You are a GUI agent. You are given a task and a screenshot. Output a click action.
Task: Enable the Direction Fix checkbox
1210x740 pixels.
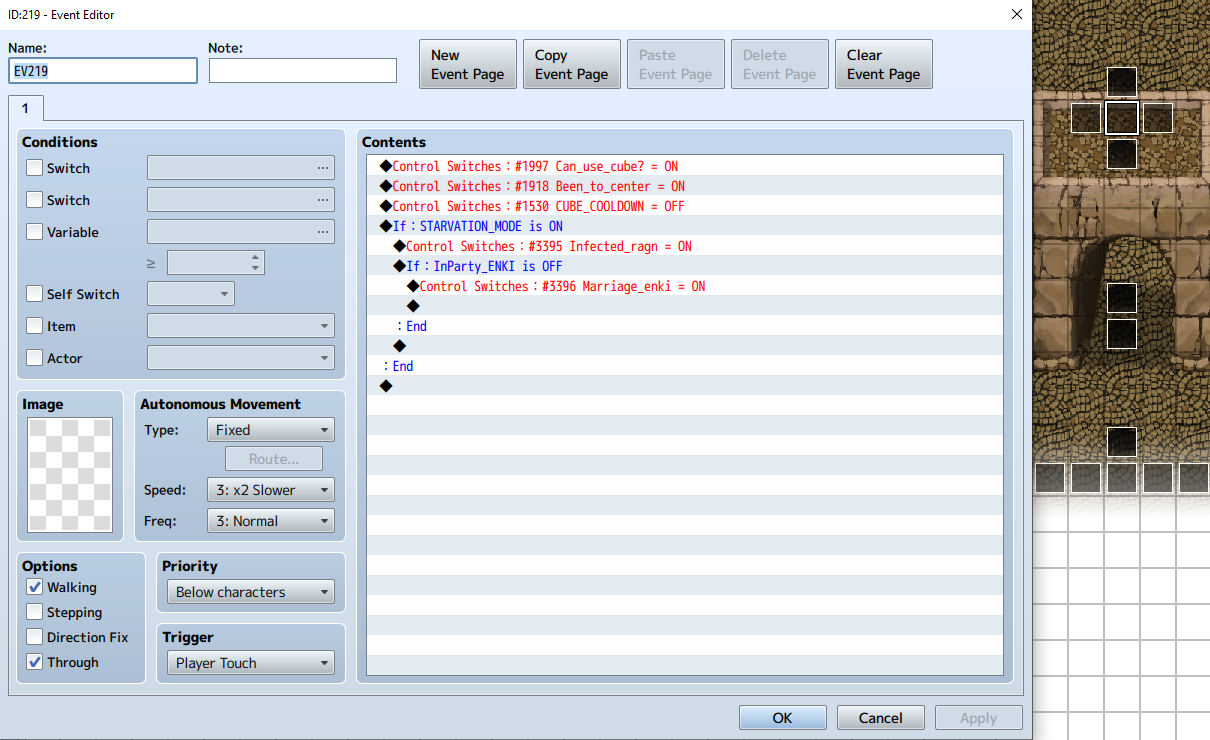coord(35,637)
